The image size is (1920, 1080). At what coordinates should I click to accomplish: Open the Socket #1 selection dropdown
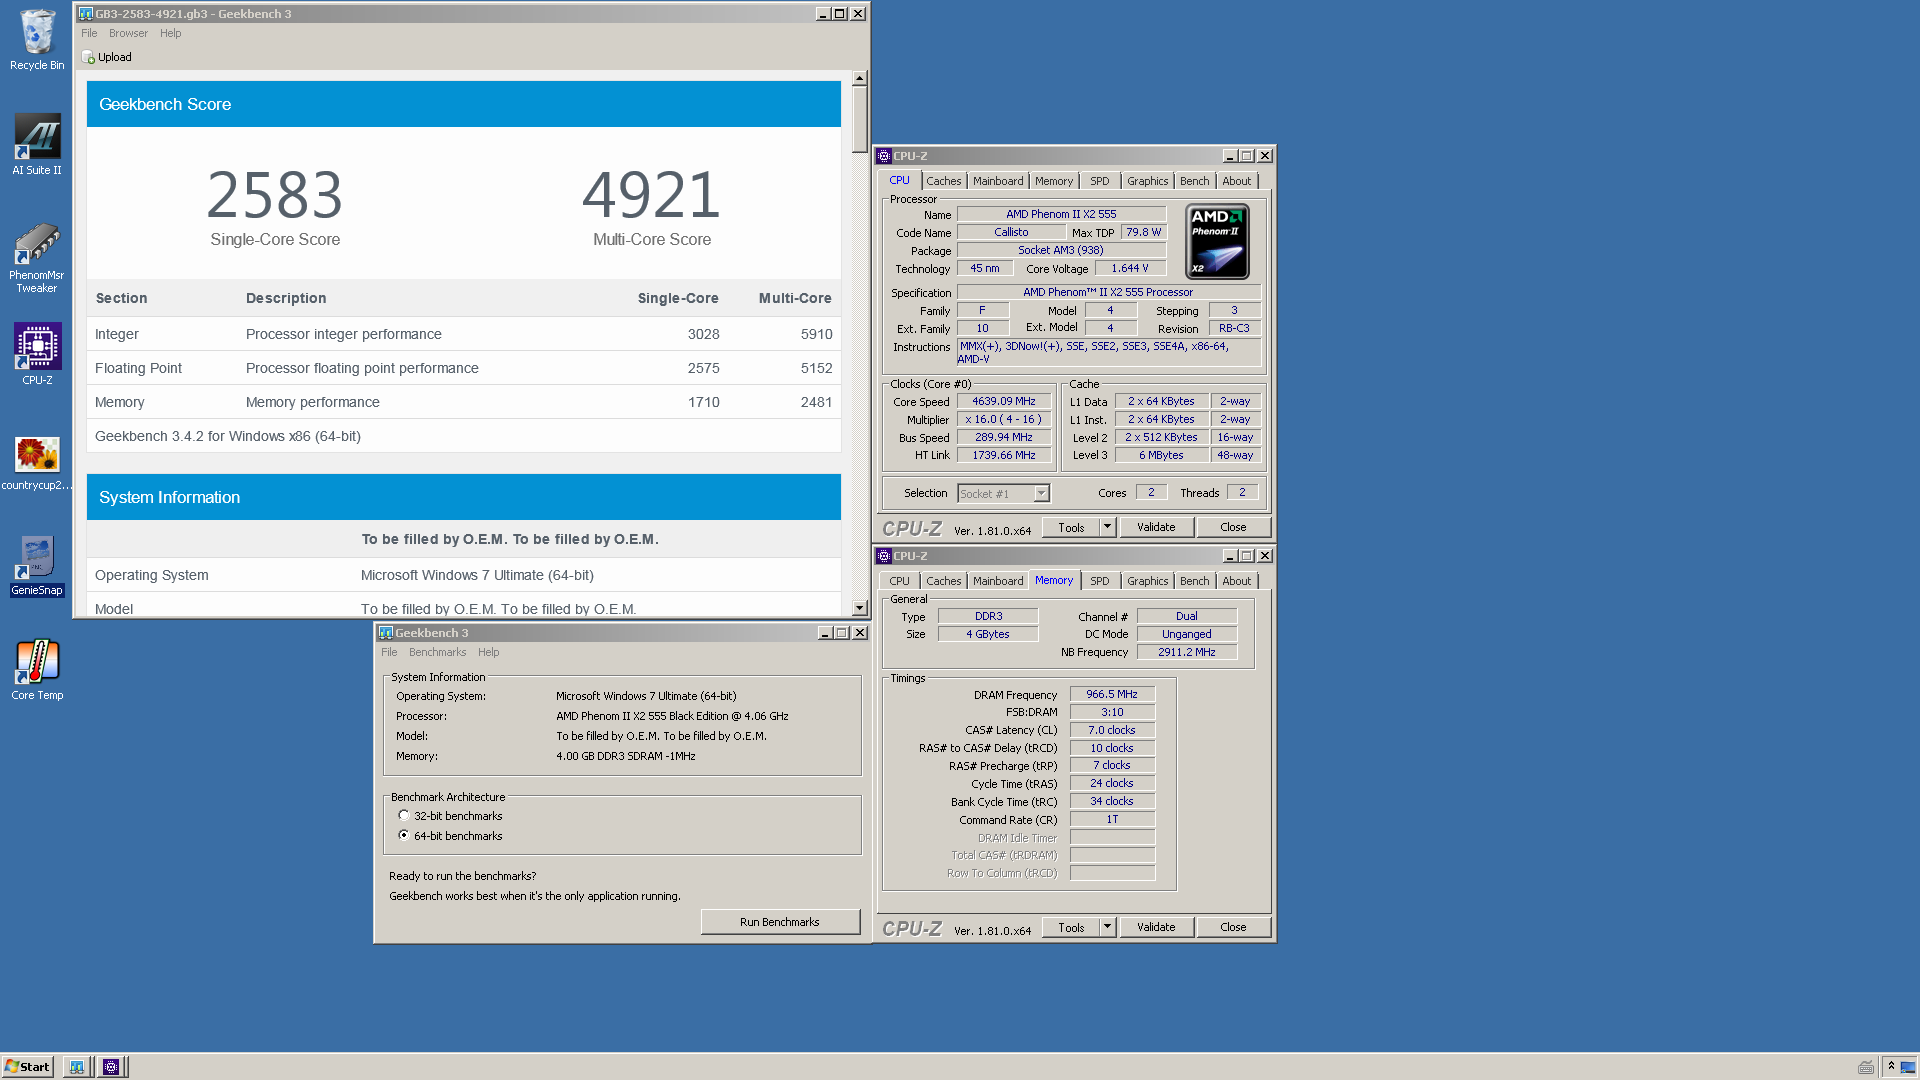coord(1041,494)
